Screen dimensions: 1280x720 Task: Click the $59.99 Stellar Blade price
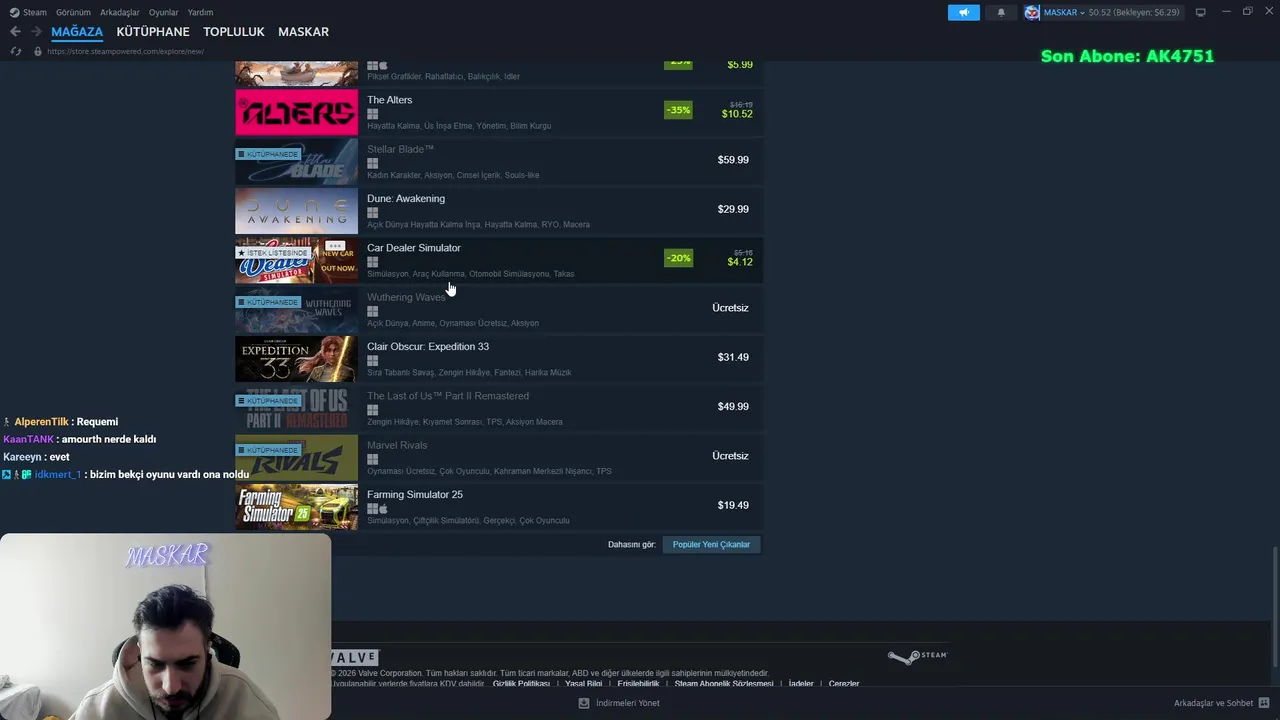click(x=733, y=160)
